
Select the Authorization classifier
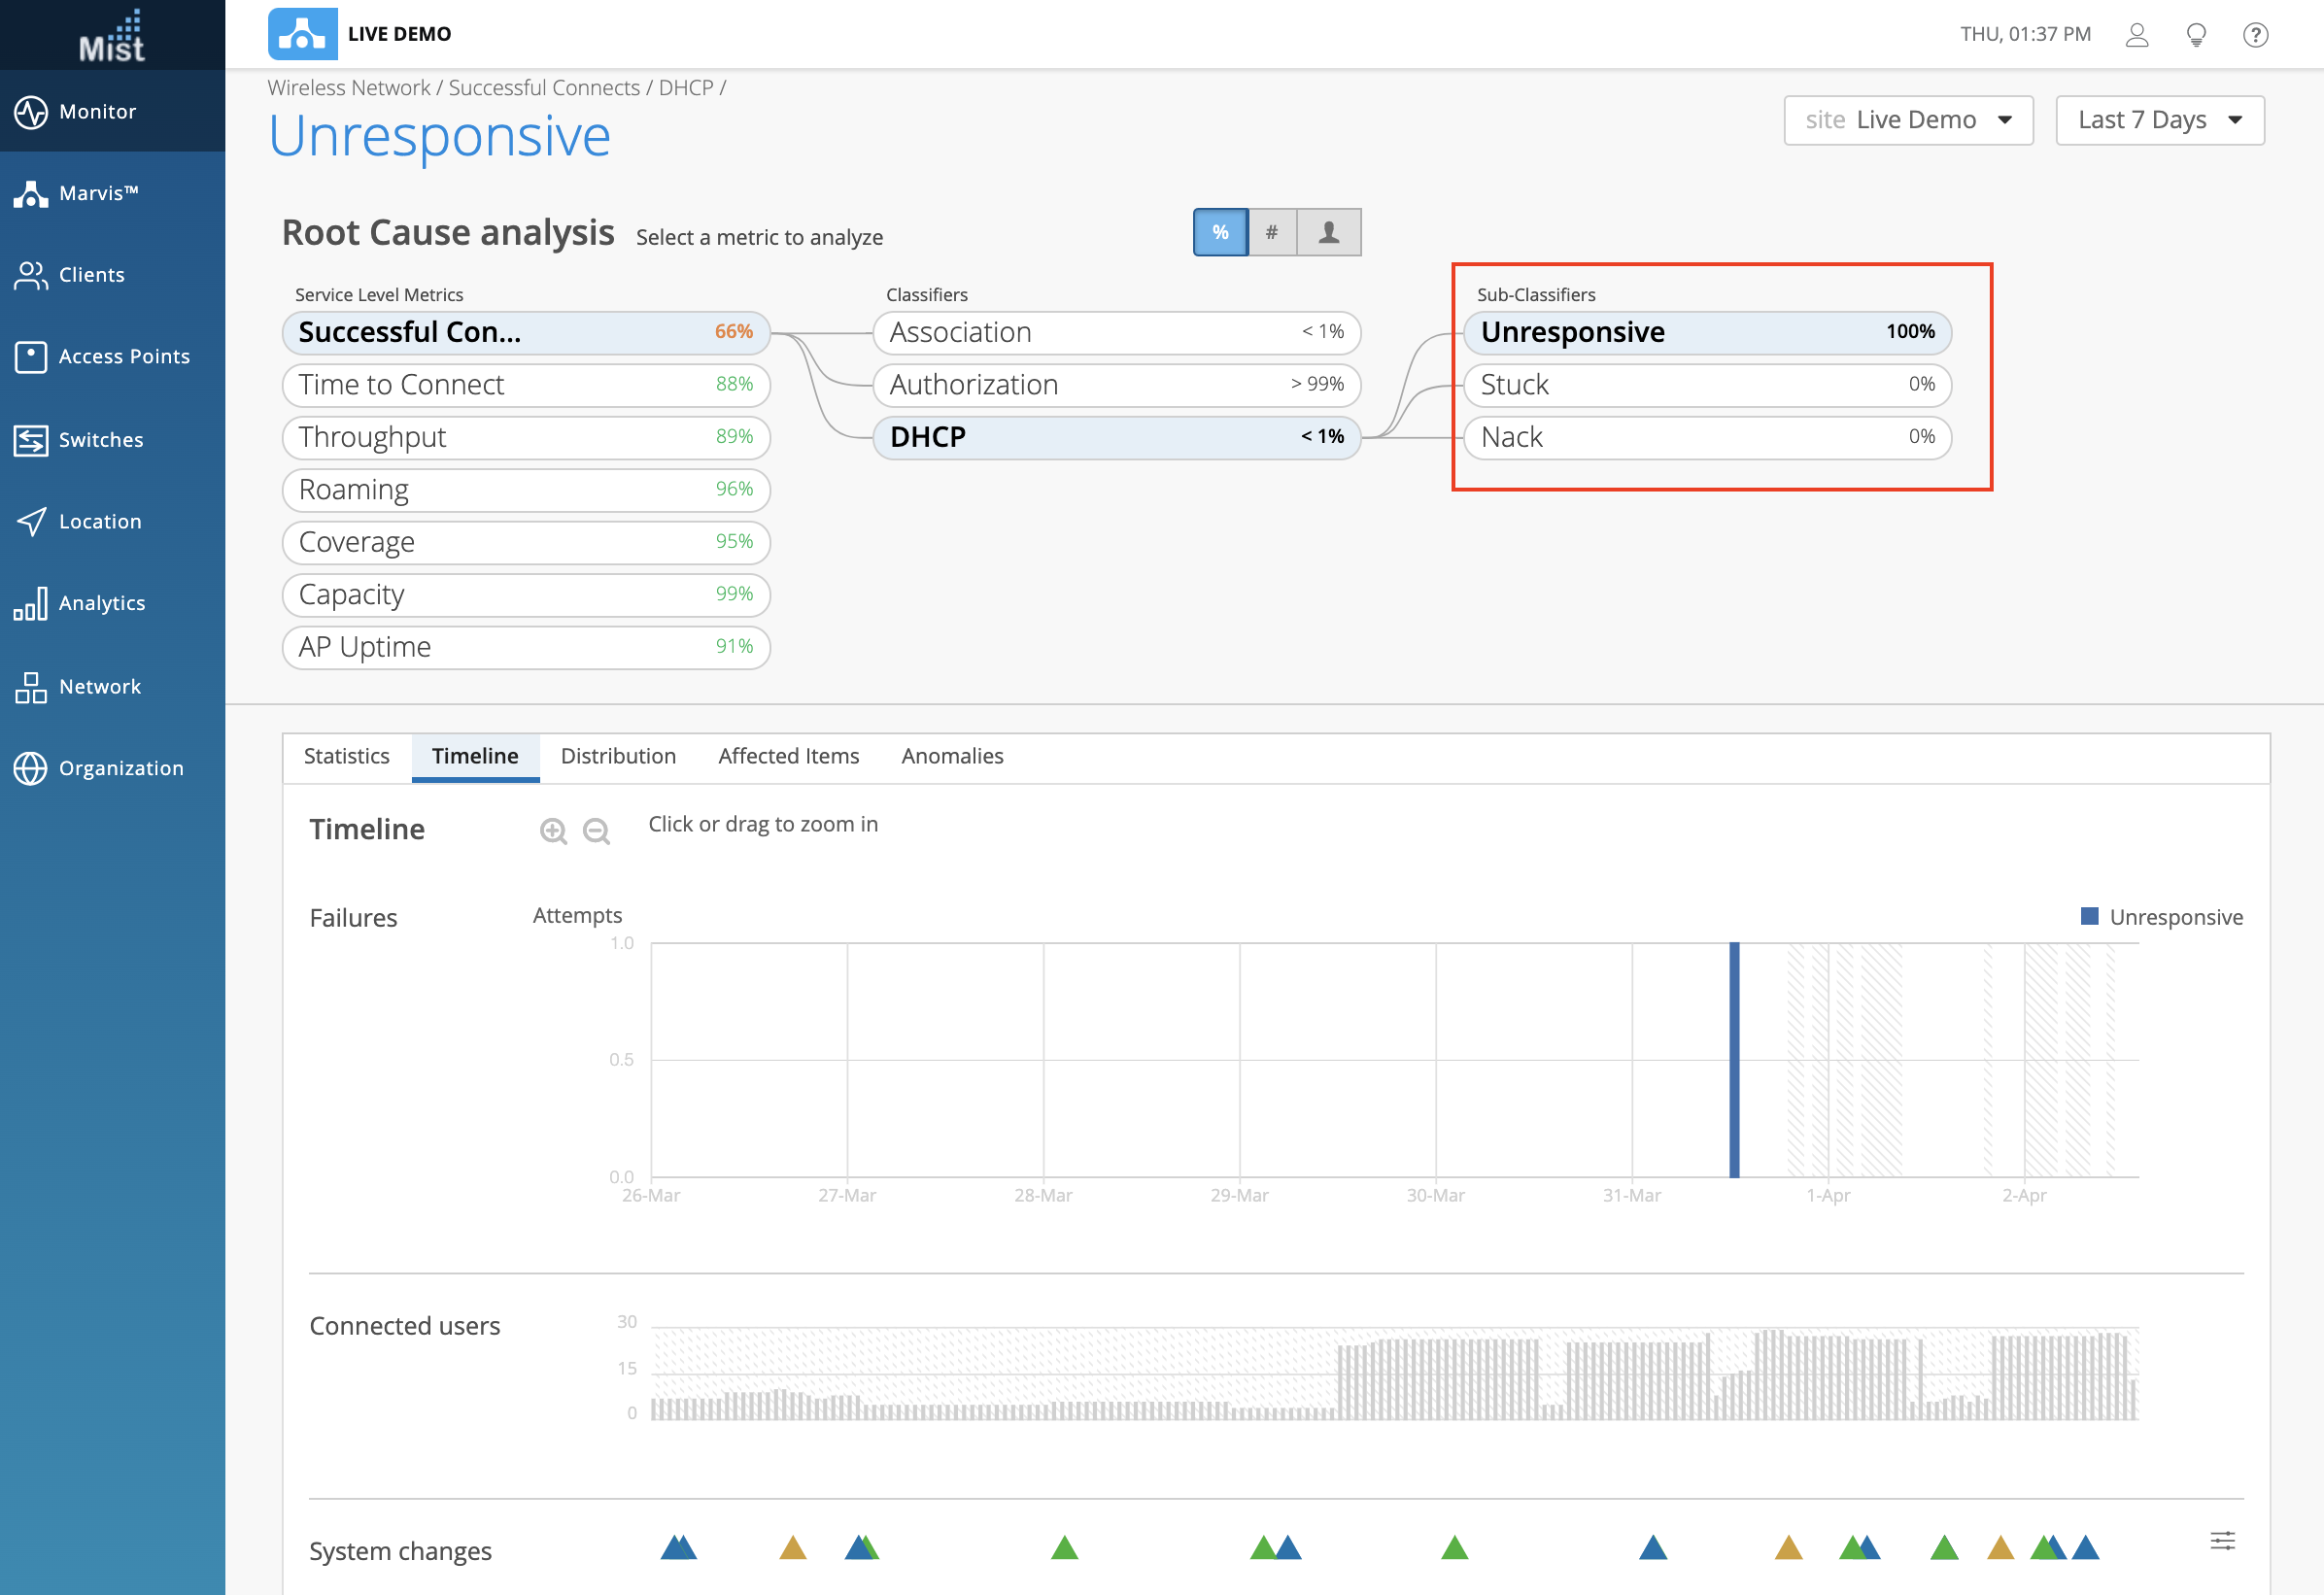coord(1115,385)
